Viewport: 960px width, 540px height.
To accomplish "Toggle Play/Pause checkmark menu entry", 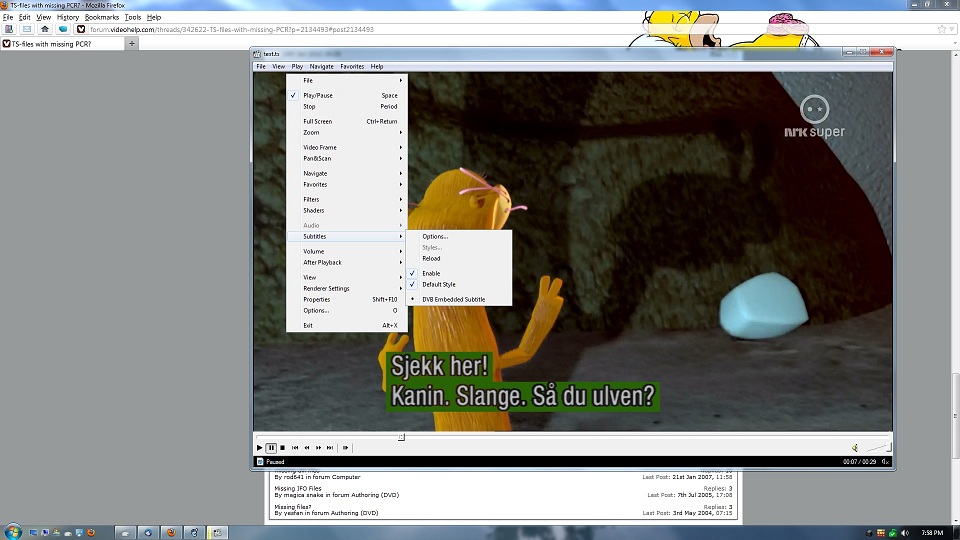I will click(347, 96).
